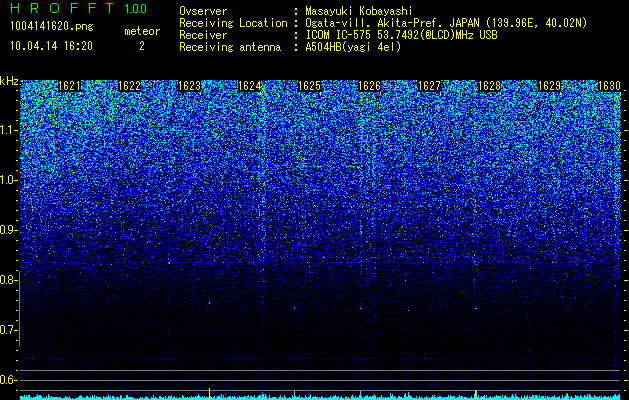
Task: Click the Ovserver field label
Action: pyautogui.click(x=203, y=11)
